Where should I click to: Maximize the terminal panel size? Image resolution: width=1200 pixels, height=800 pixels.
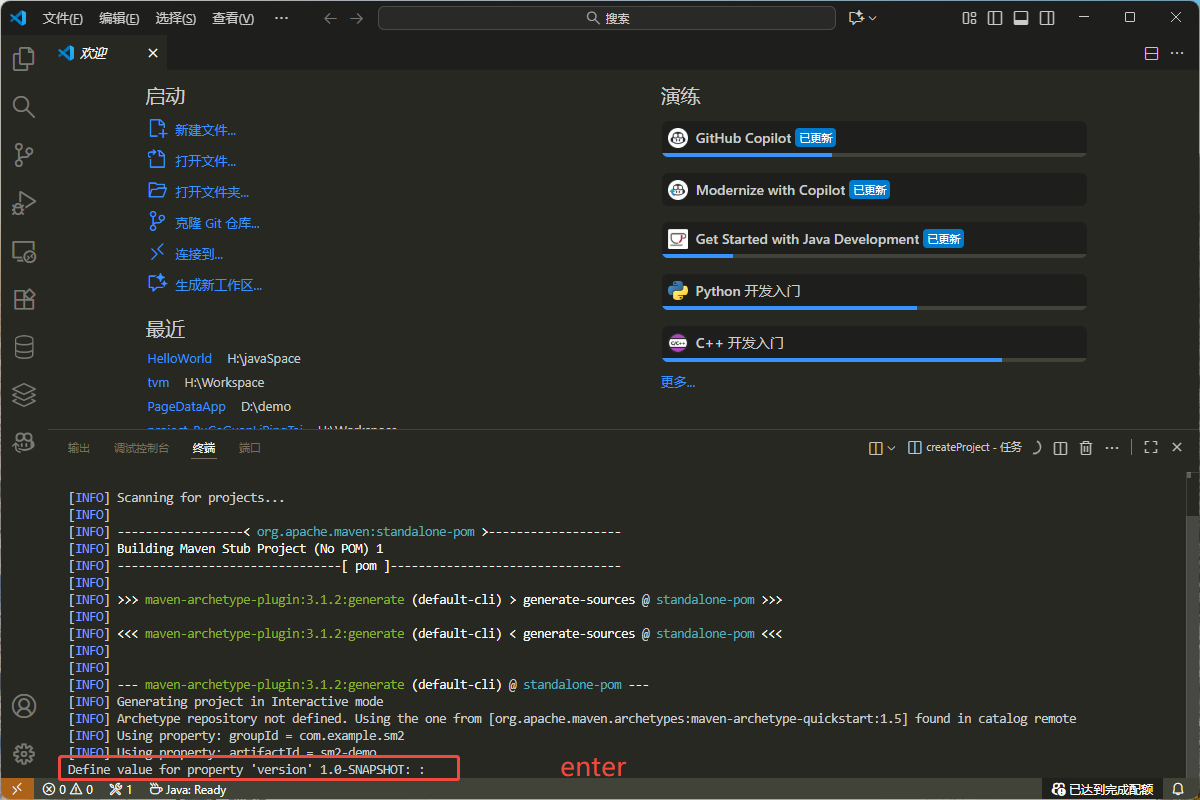point(1151,448)
